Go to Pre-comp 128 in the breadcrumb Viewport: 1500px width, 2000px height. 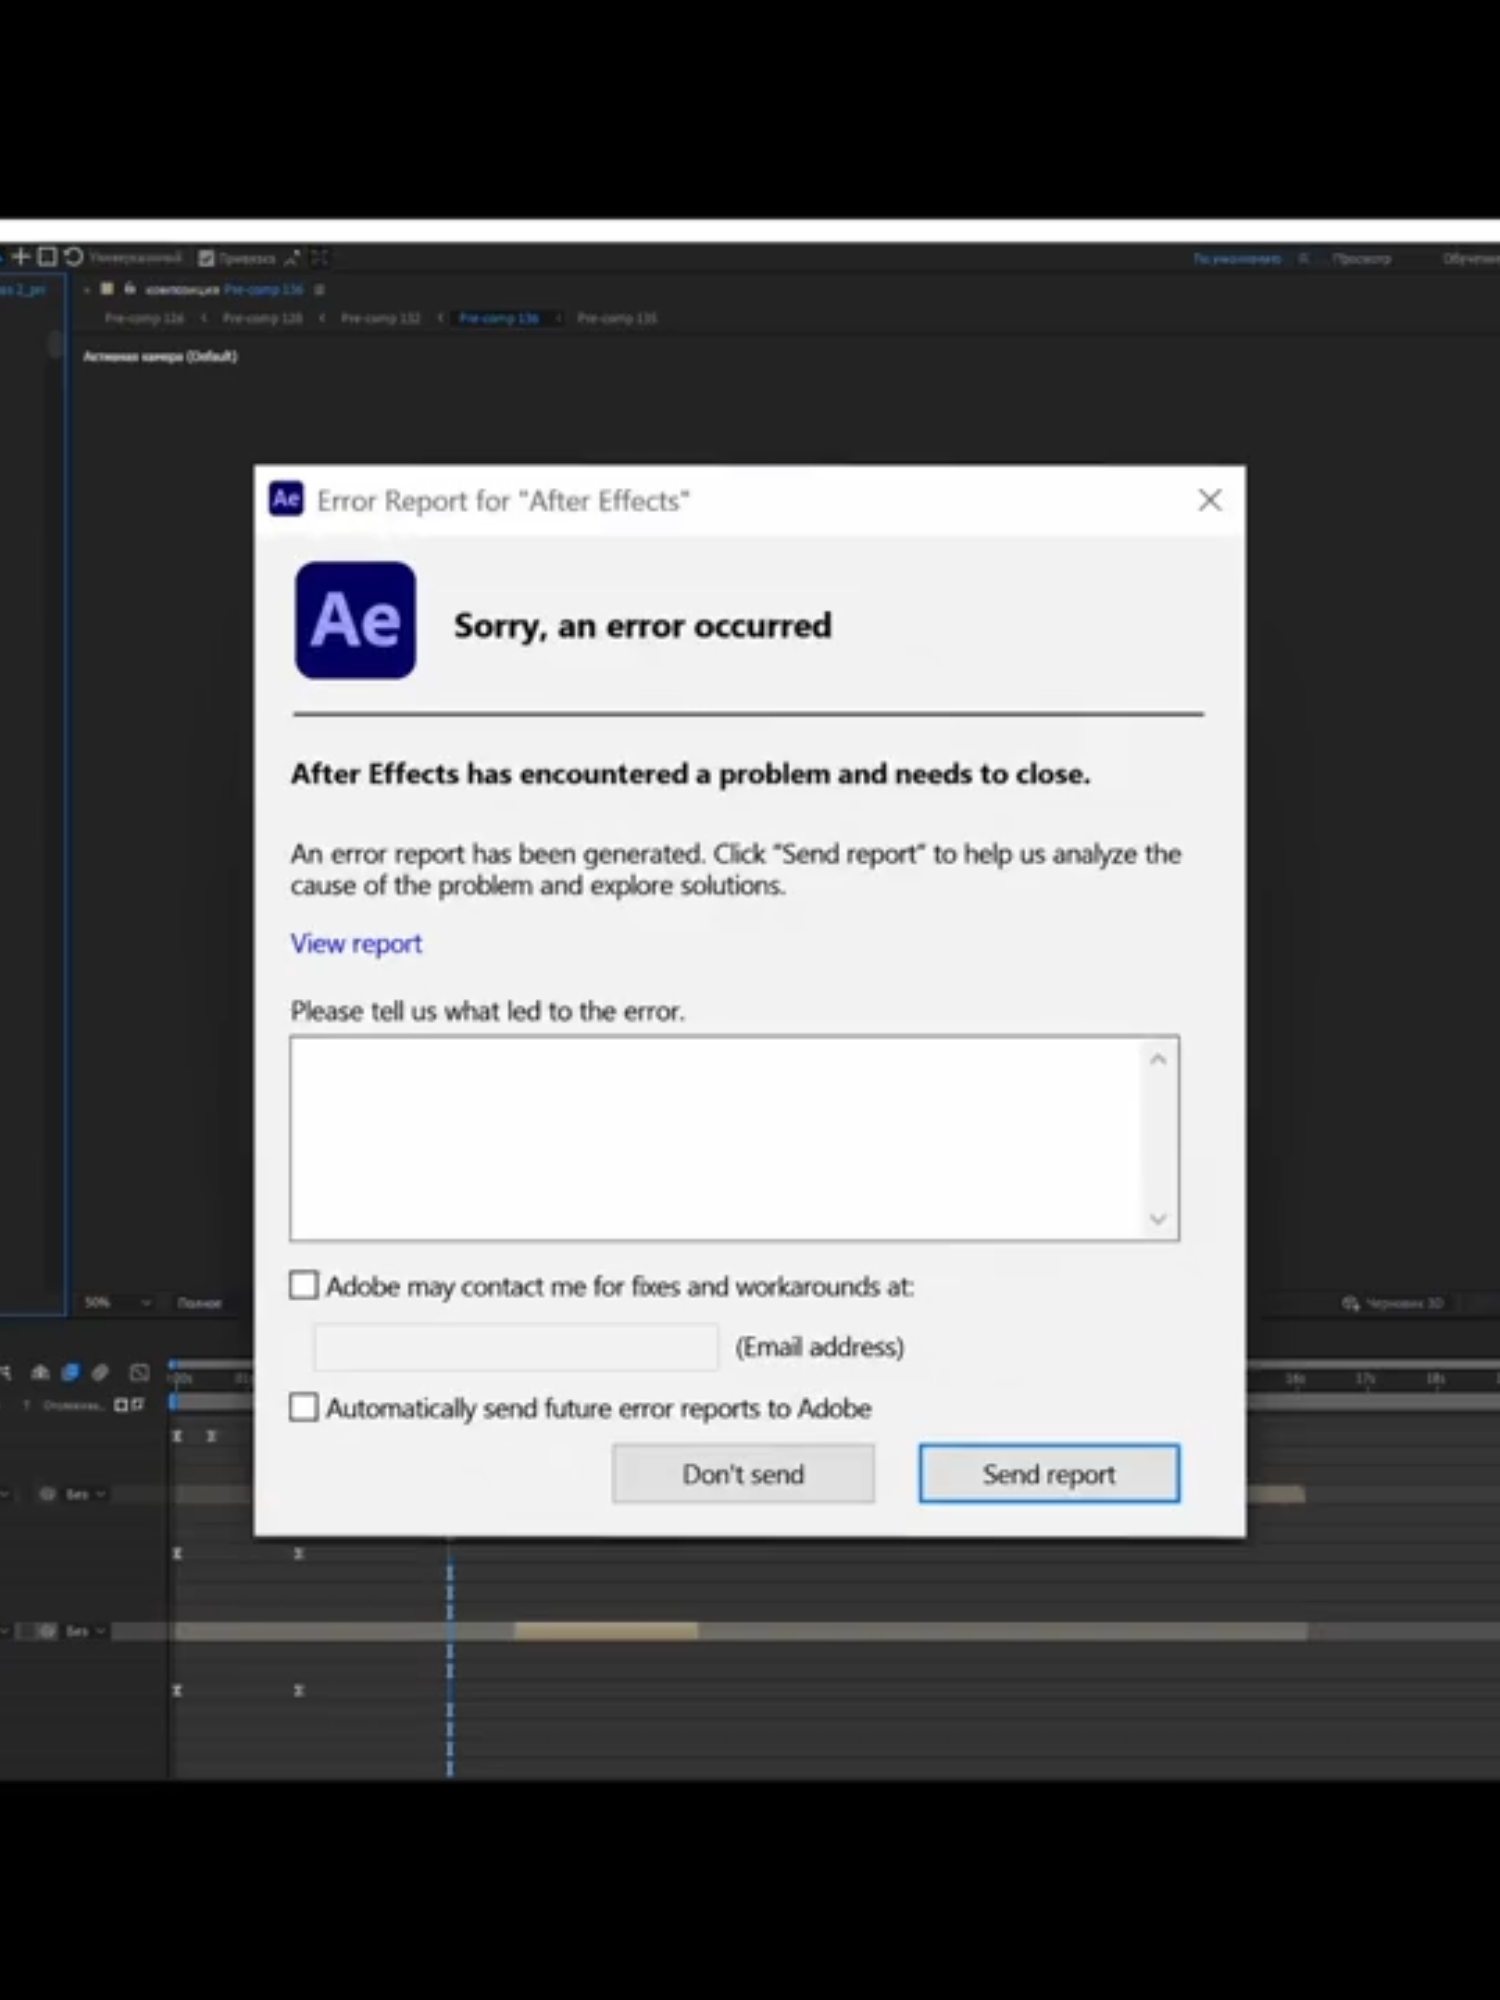pyautogui.click(x=262, y=318)
